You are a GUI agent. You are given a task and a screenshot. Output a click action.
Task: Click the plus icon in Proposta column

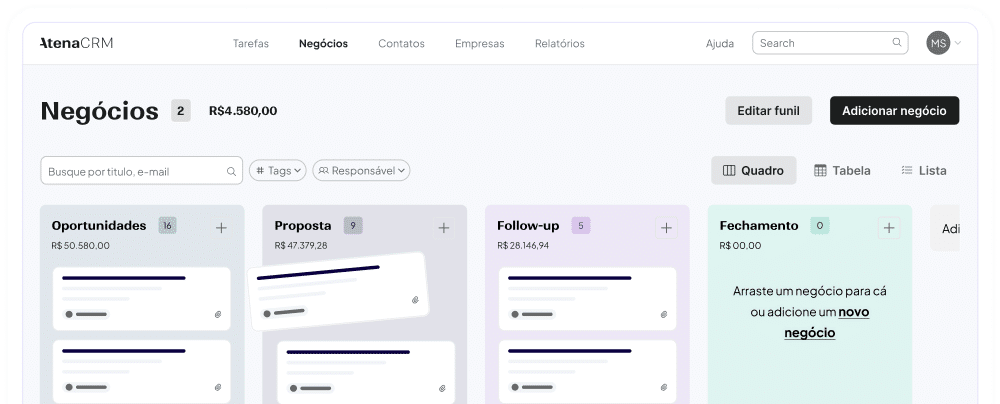pyautogui.click(x=444, y=228)
